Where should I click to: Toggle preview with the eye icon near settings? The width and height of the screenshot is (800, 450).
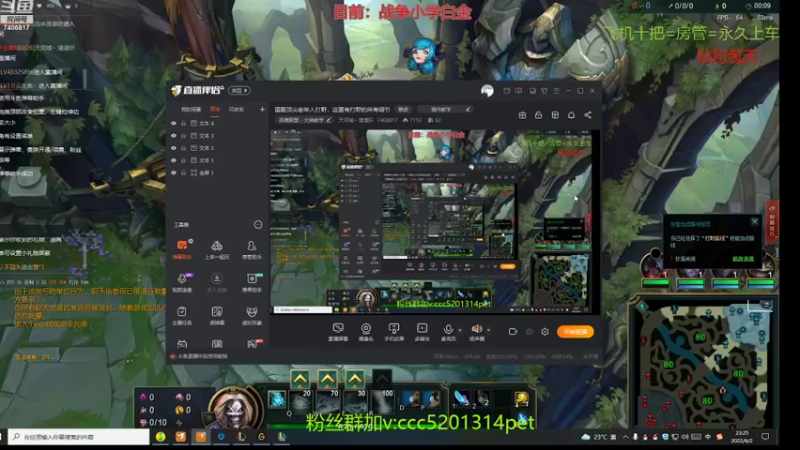pos(529,332)
